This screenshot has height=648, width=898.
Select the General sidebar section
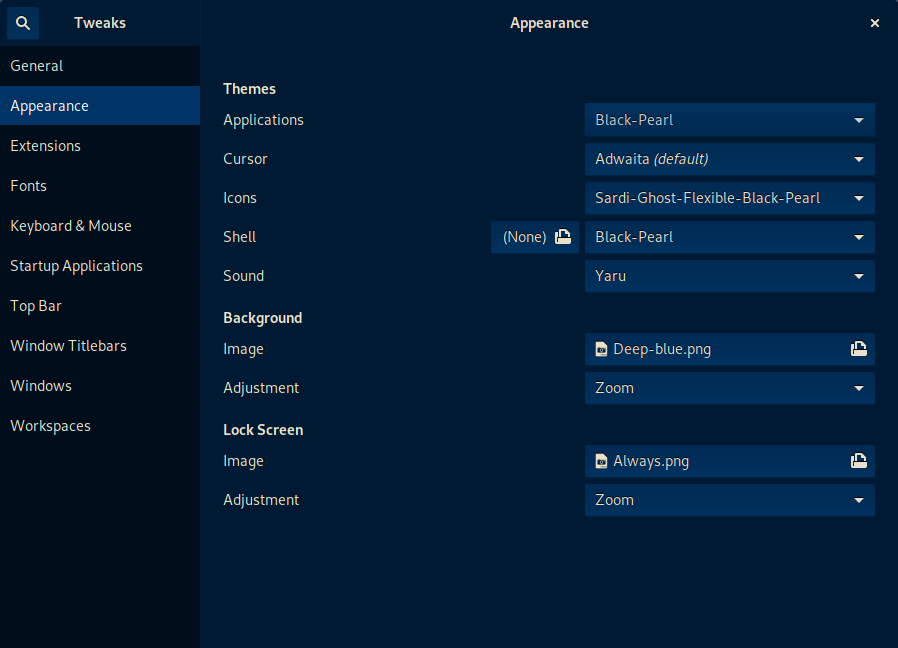(x=100, y=66)
